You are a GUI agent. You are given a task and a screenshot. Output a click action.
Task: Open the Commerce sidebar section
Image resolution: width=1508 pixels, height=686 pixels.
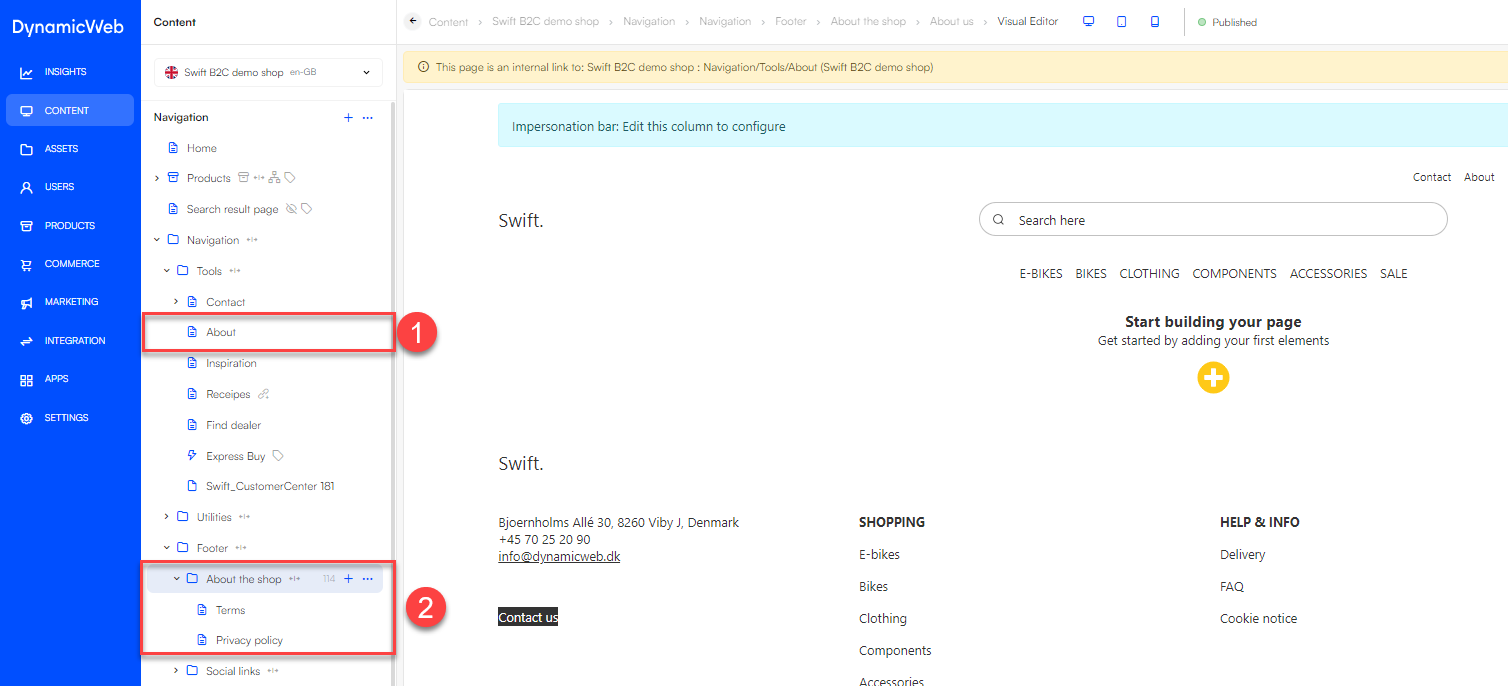point(71,264)
